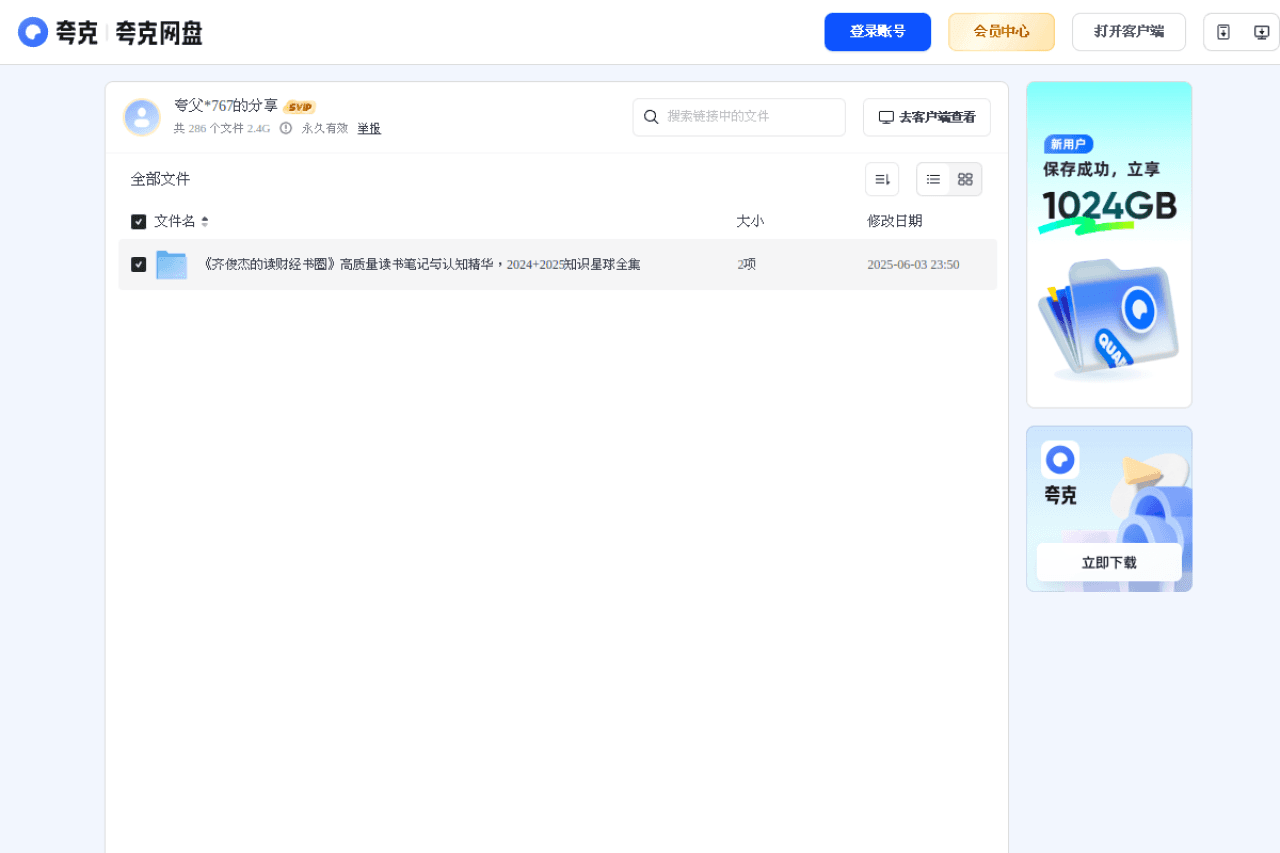Screen dimensions: 1280x853
Task: Open the file sorting icon
Action: point(881,178)
